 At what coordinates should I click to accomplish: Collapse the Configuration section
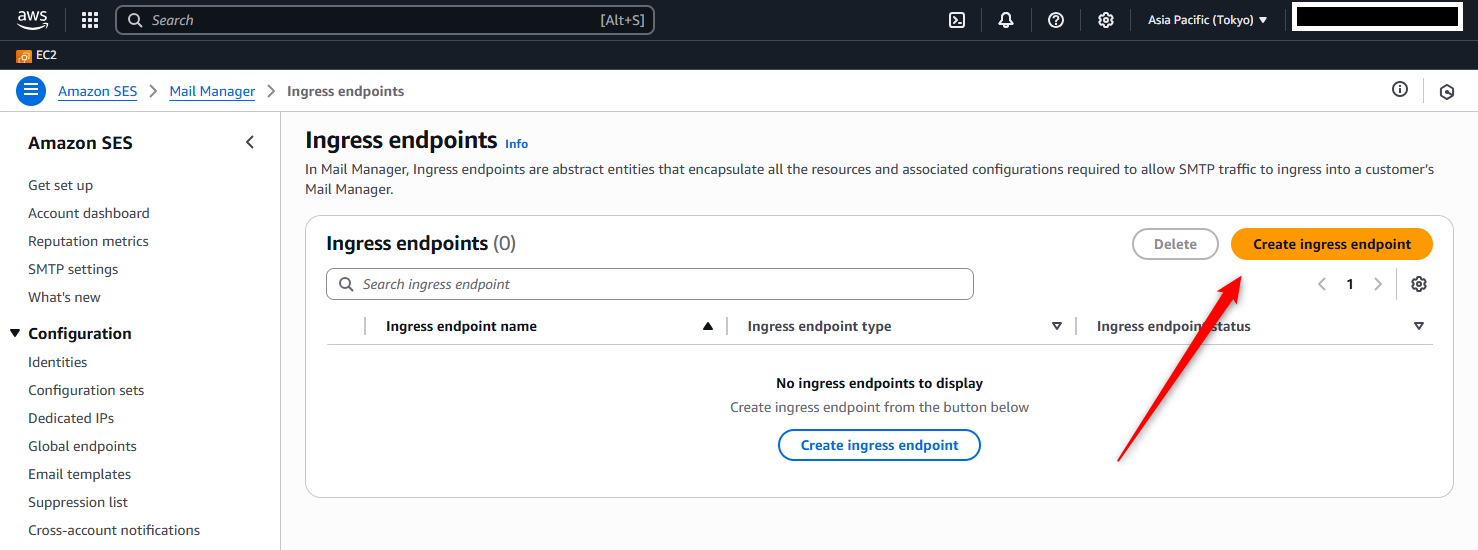coord(15,334)
